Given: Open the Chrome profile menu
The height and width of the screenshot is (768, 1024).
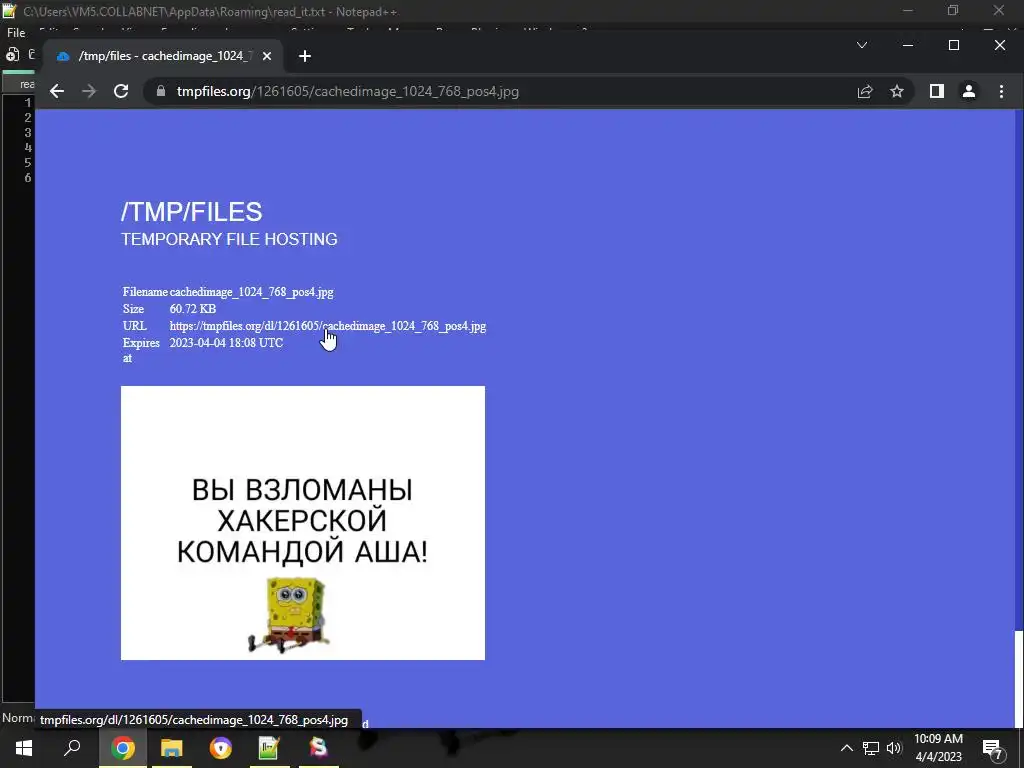Looking at the screenshot, I should tap(968, 91).
